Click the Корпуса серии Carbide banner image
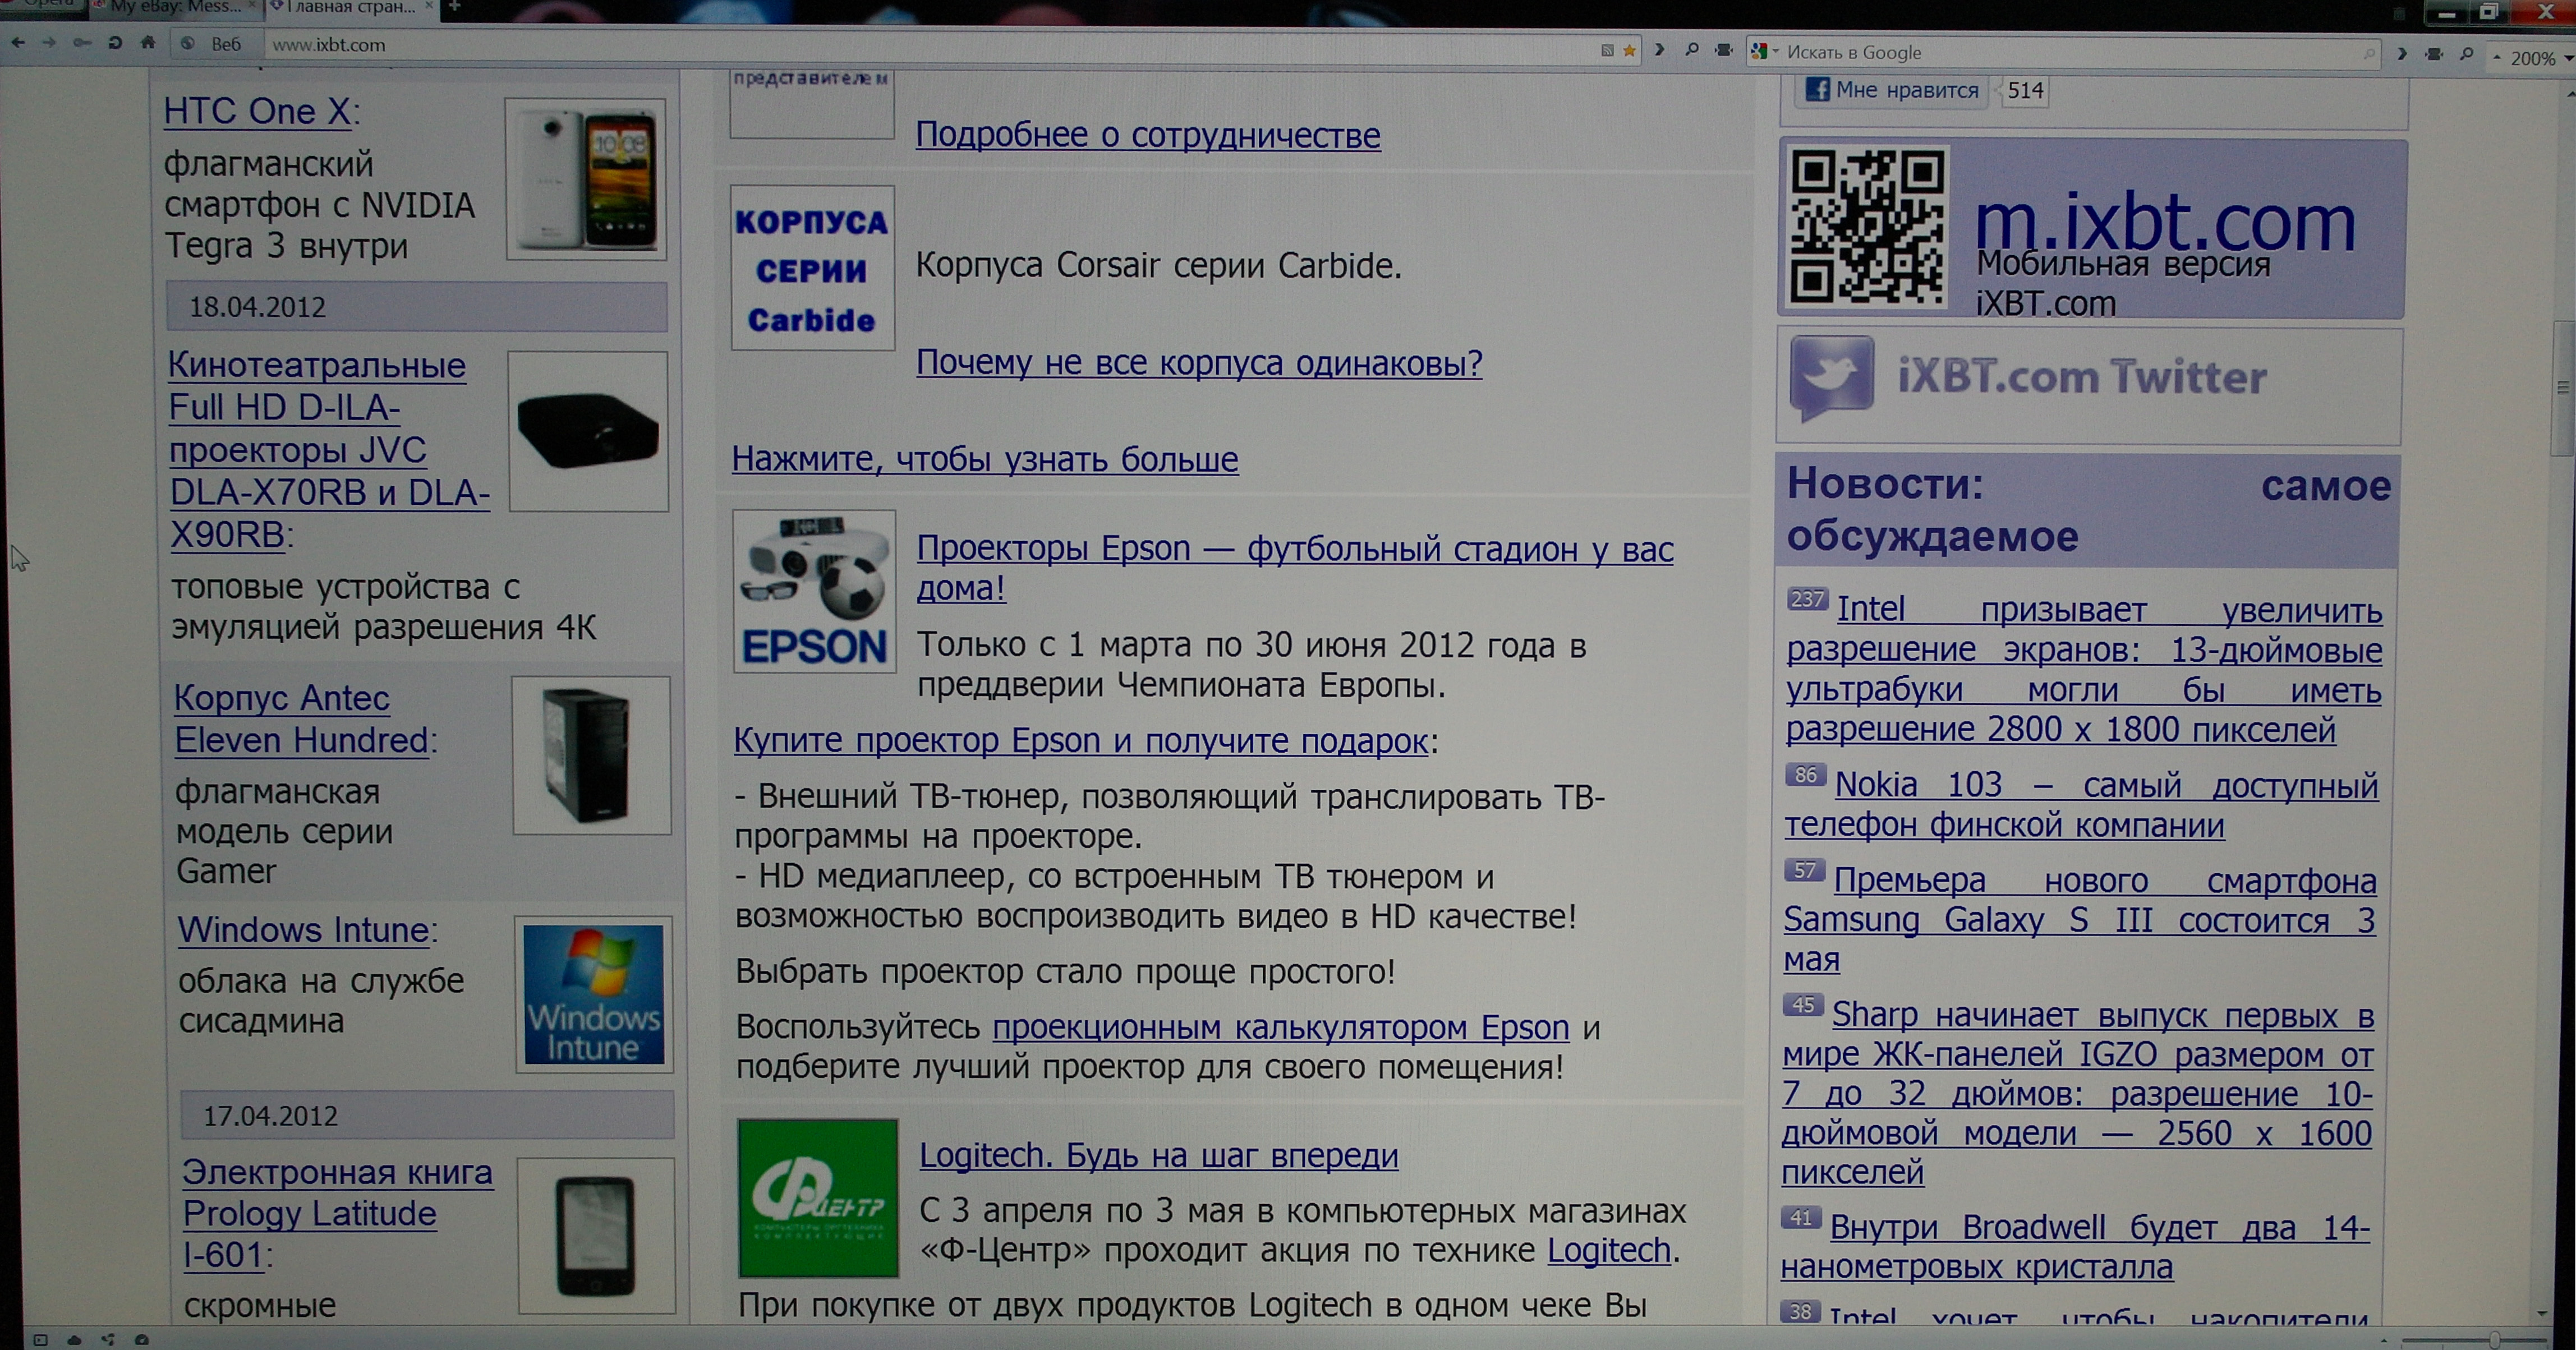 coord(812,268)
